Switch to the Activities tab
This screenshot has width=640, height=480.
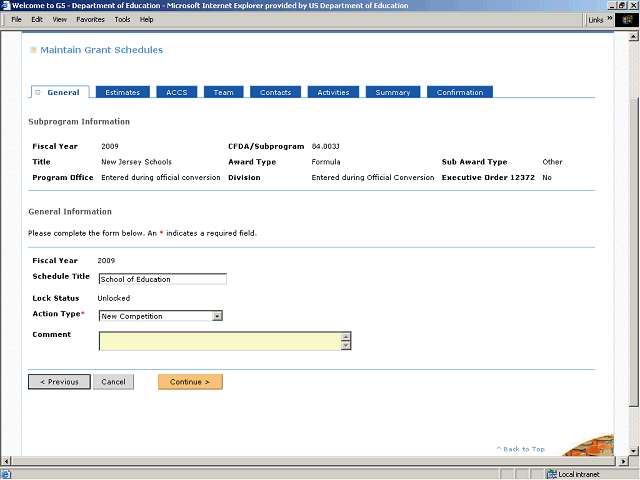[x=333, y=92]
